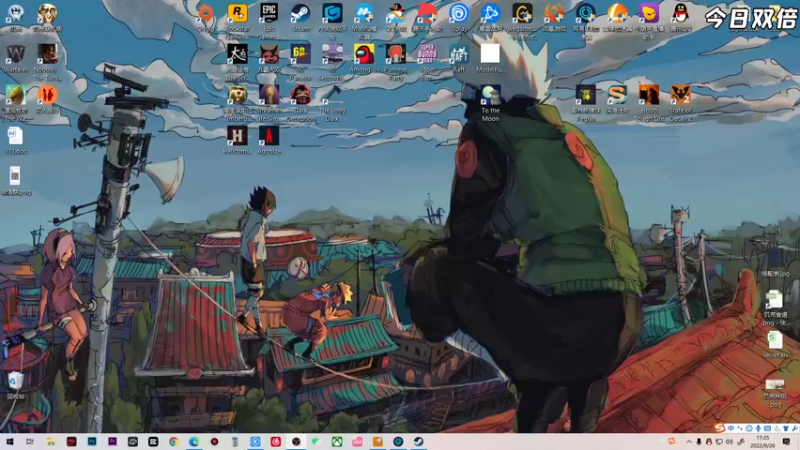The height and width of the screenshot is (450, 800).
Task: Open Task View on the taskbar
Action: [30, 441]
